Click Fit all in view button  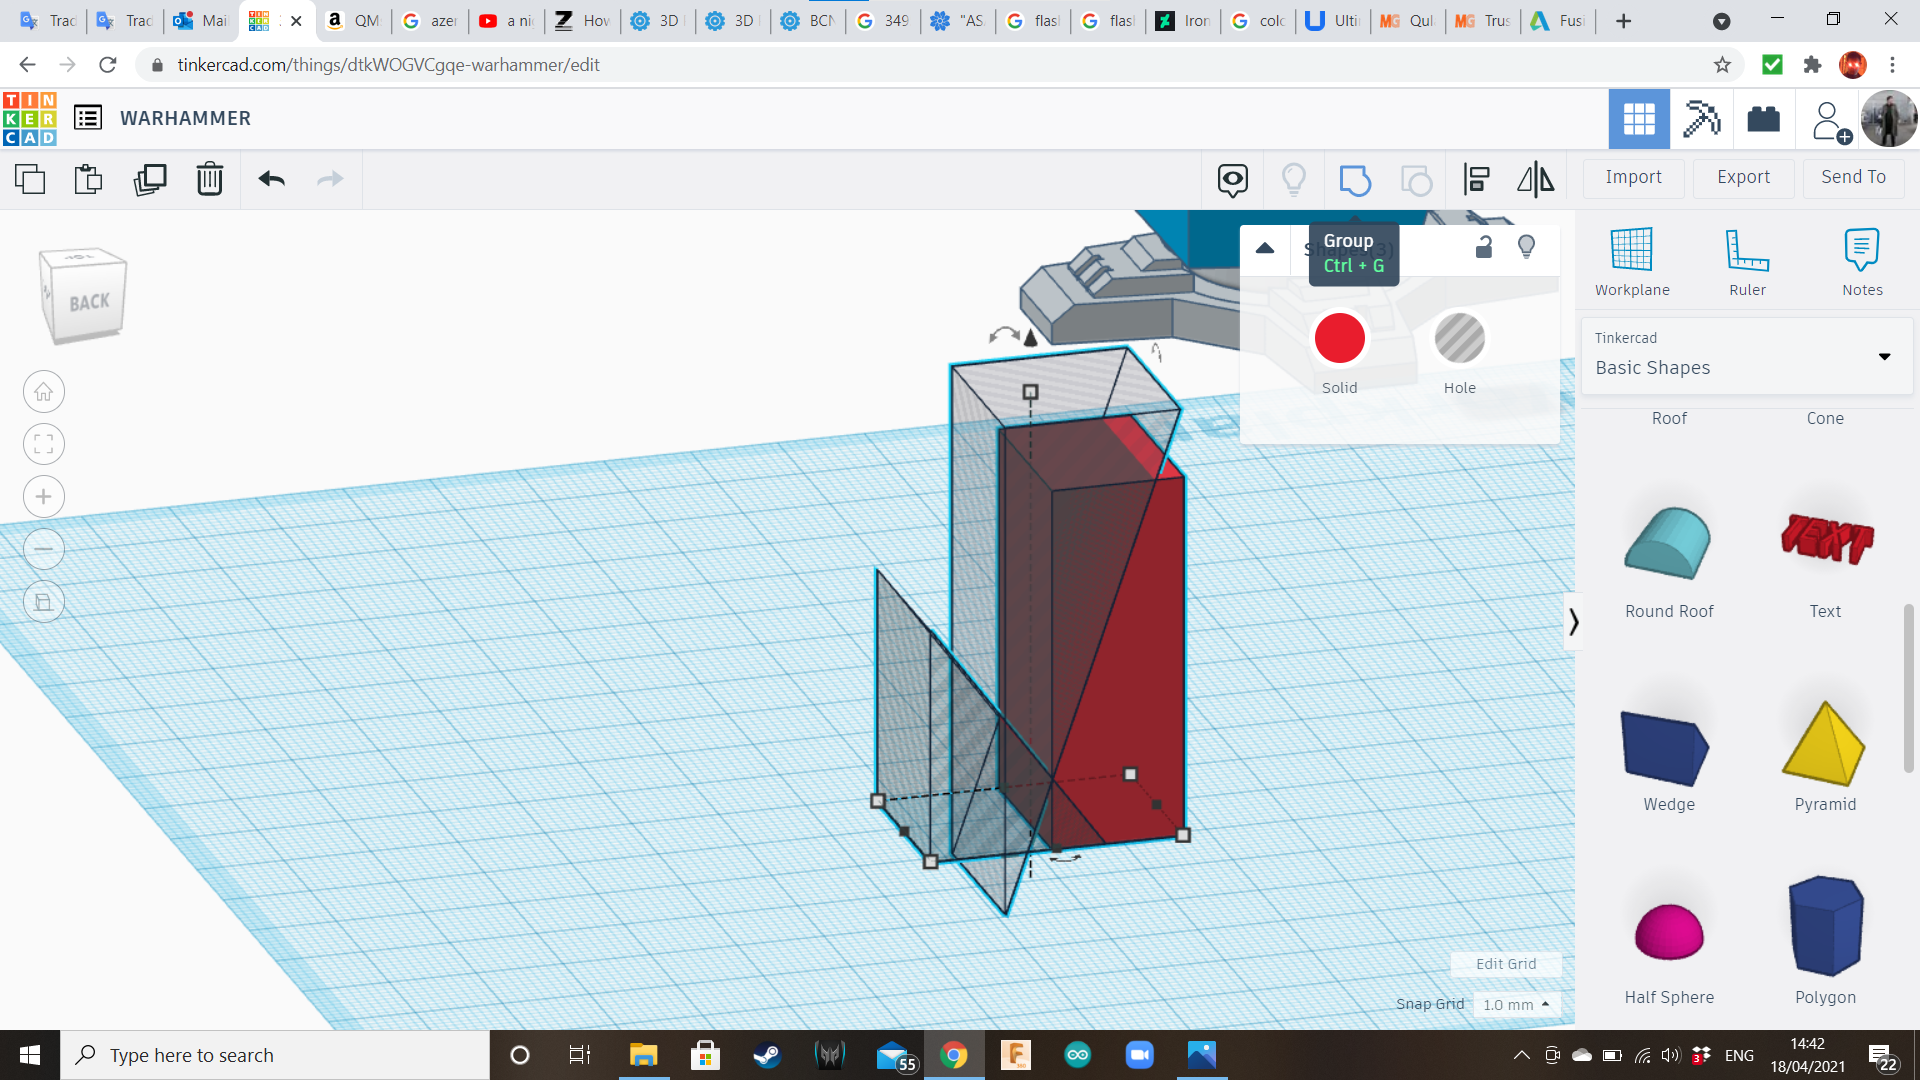tap(44, 444)
